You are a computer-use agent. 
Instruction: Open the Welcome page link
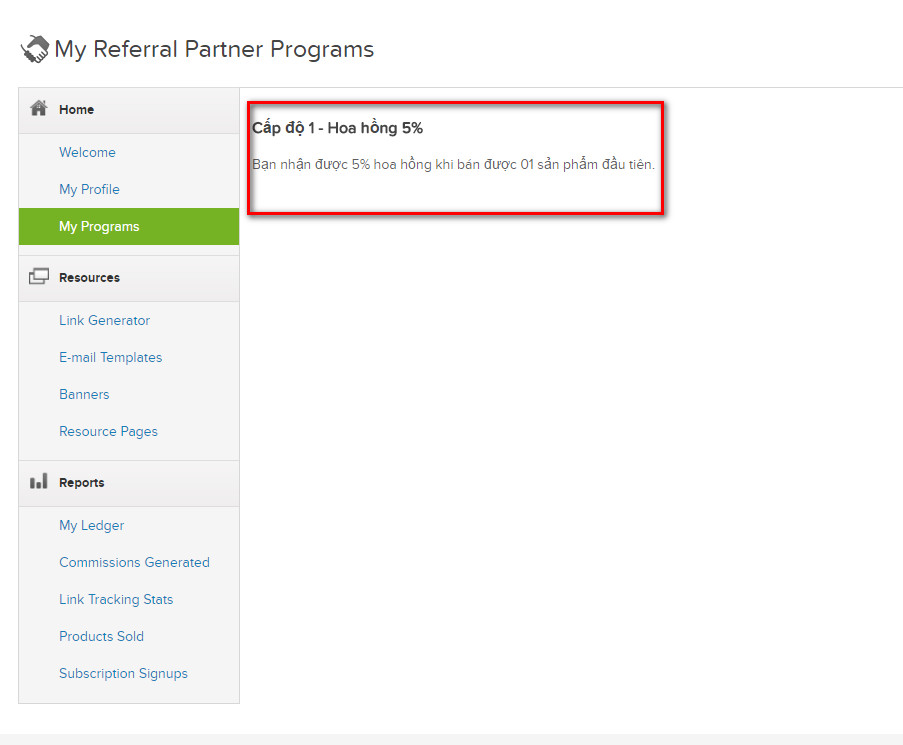87,153
